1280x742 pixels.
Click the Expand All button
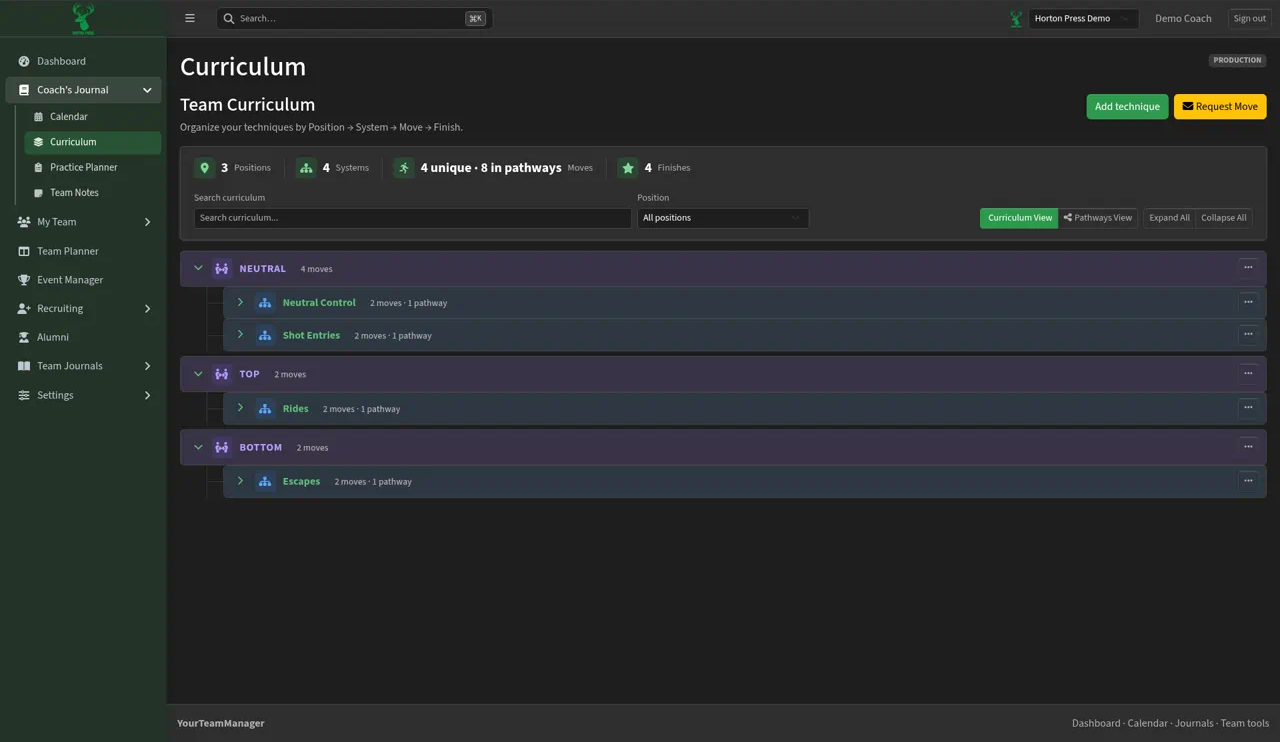point(1169,218)
